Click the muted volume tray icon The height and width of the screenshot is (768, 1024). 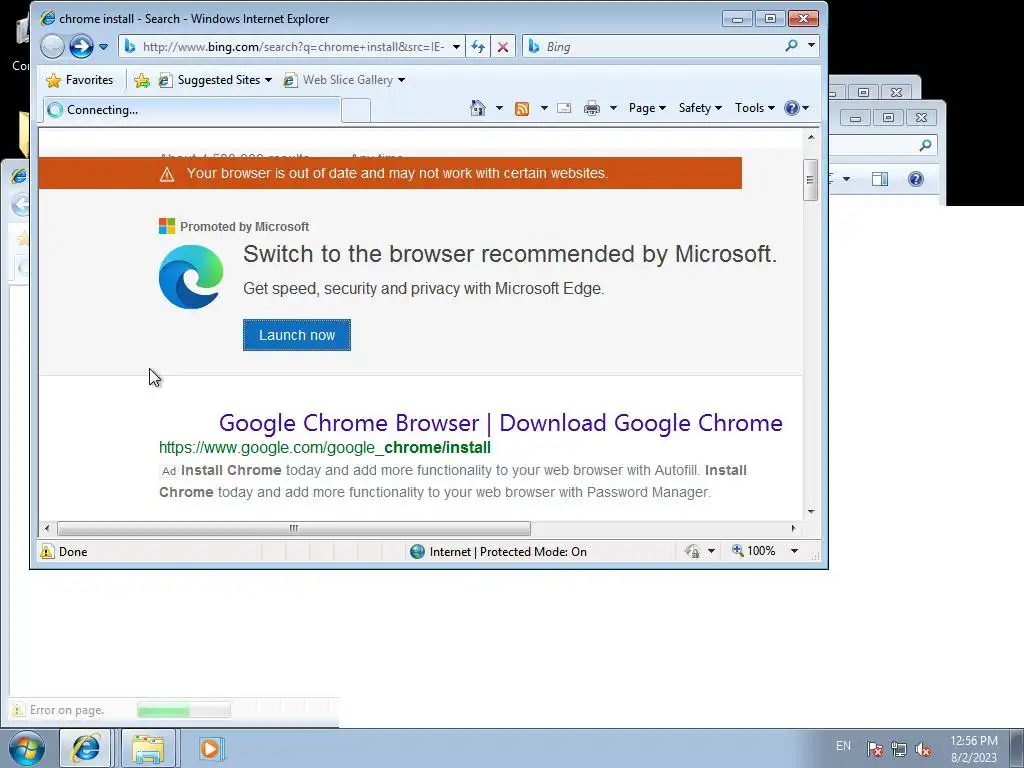coord(923,749)
